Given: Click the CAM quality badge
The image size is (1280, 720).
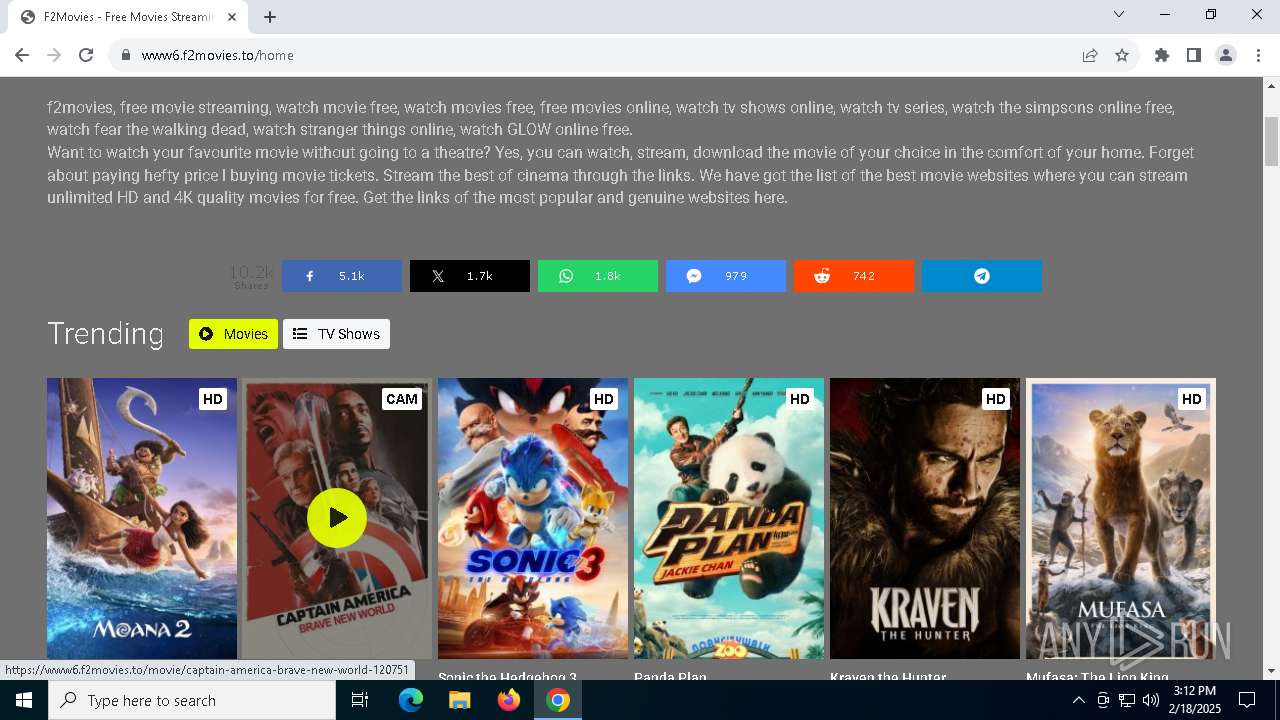Looking at the screenshot, I should [x=401, y=399].
